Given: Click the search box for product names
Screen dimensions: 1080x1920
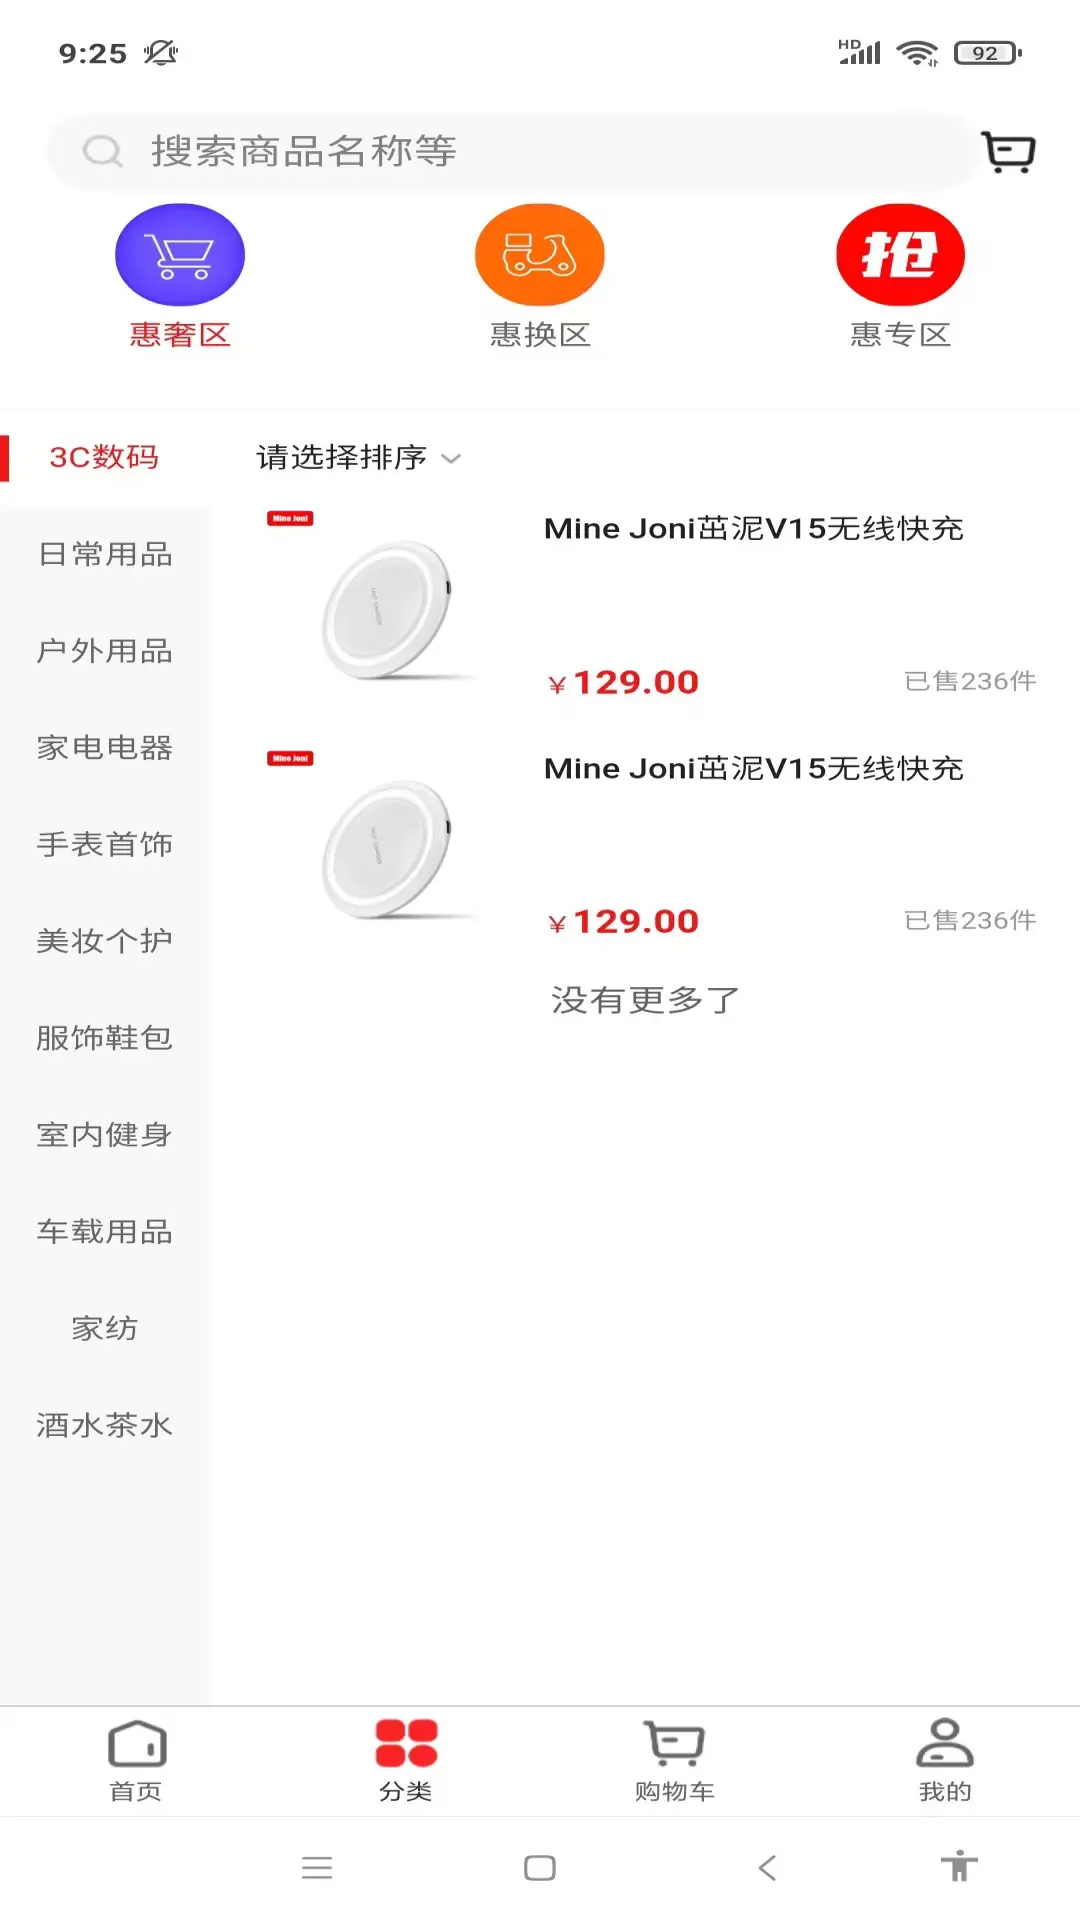Looking at the screenshot, I should click(510, 152).
